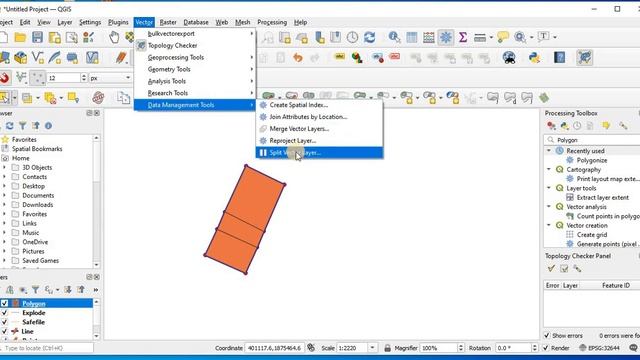
Task: Toggle the Show errors checkbox
Action: (547, 336)
